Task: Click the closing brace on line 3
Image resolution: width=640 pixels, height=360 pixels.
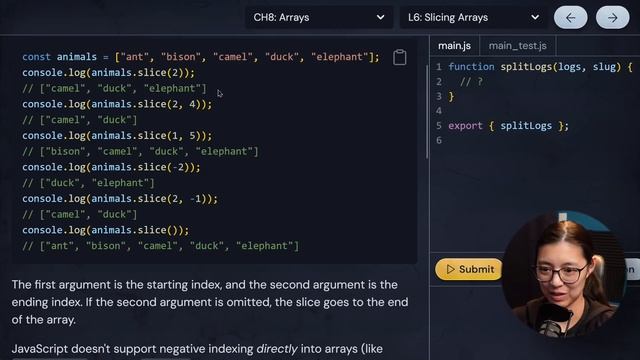Action: 451,96
